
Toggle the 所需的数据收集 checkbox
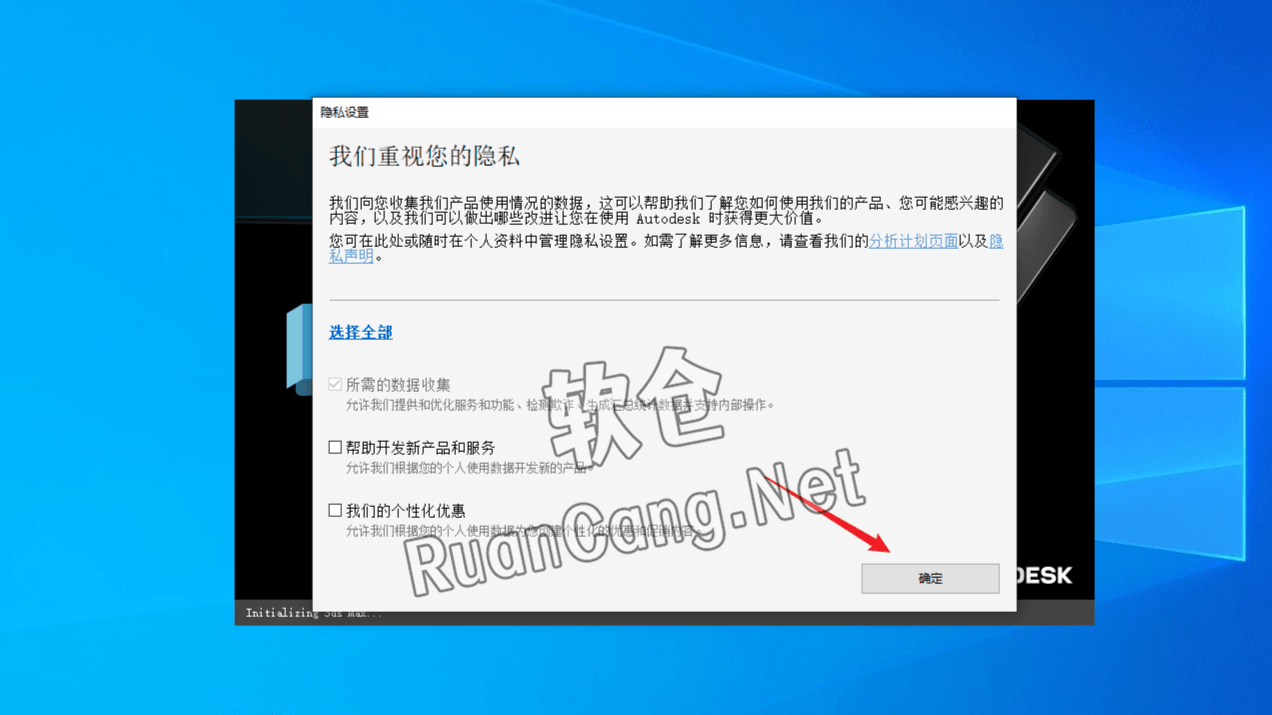point(335,384)
